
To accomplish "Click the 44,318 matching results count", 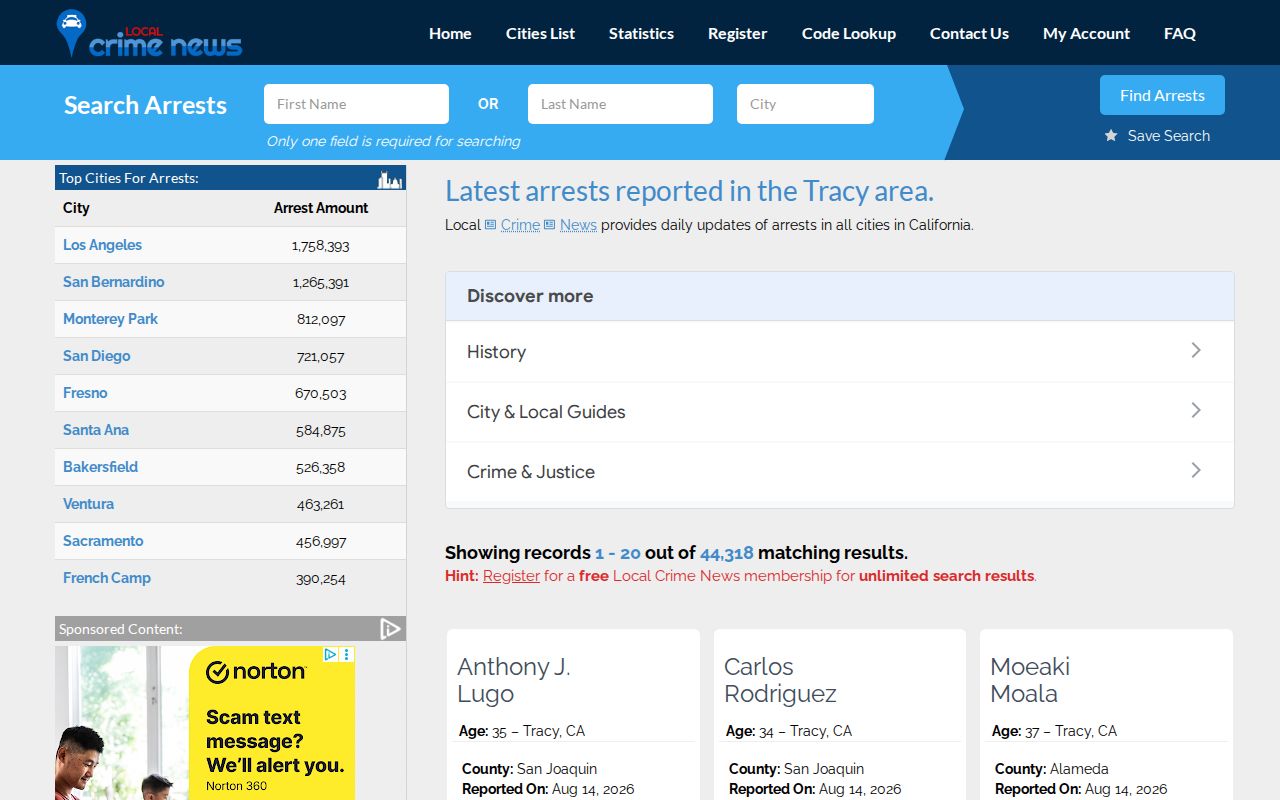I will (x=727, y=553).
